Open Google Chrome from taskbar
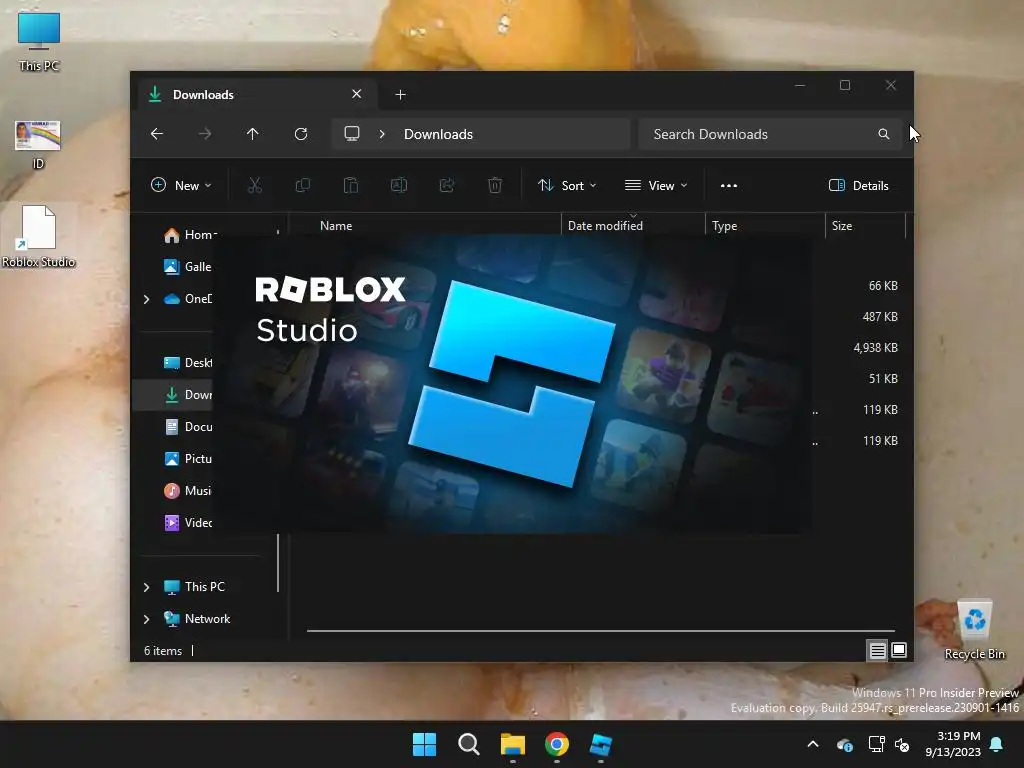This screenshot has width=1024, height=768. coord(557,744)
